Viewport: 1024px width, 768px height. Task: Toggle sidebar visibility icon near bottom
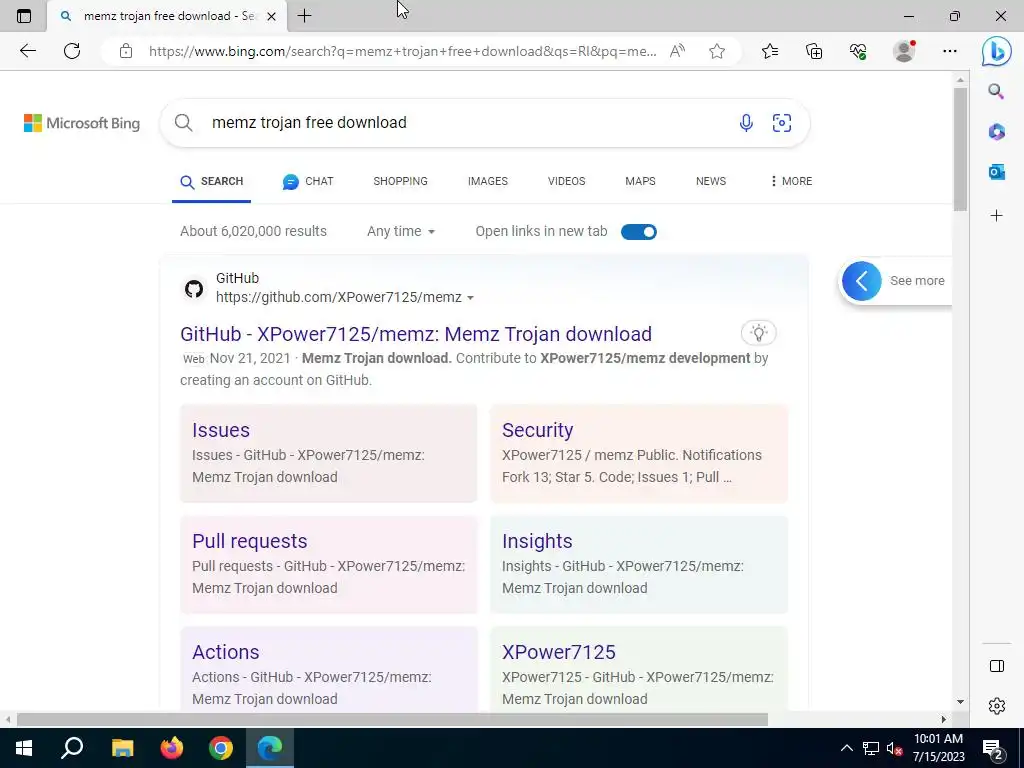(997, 666)
